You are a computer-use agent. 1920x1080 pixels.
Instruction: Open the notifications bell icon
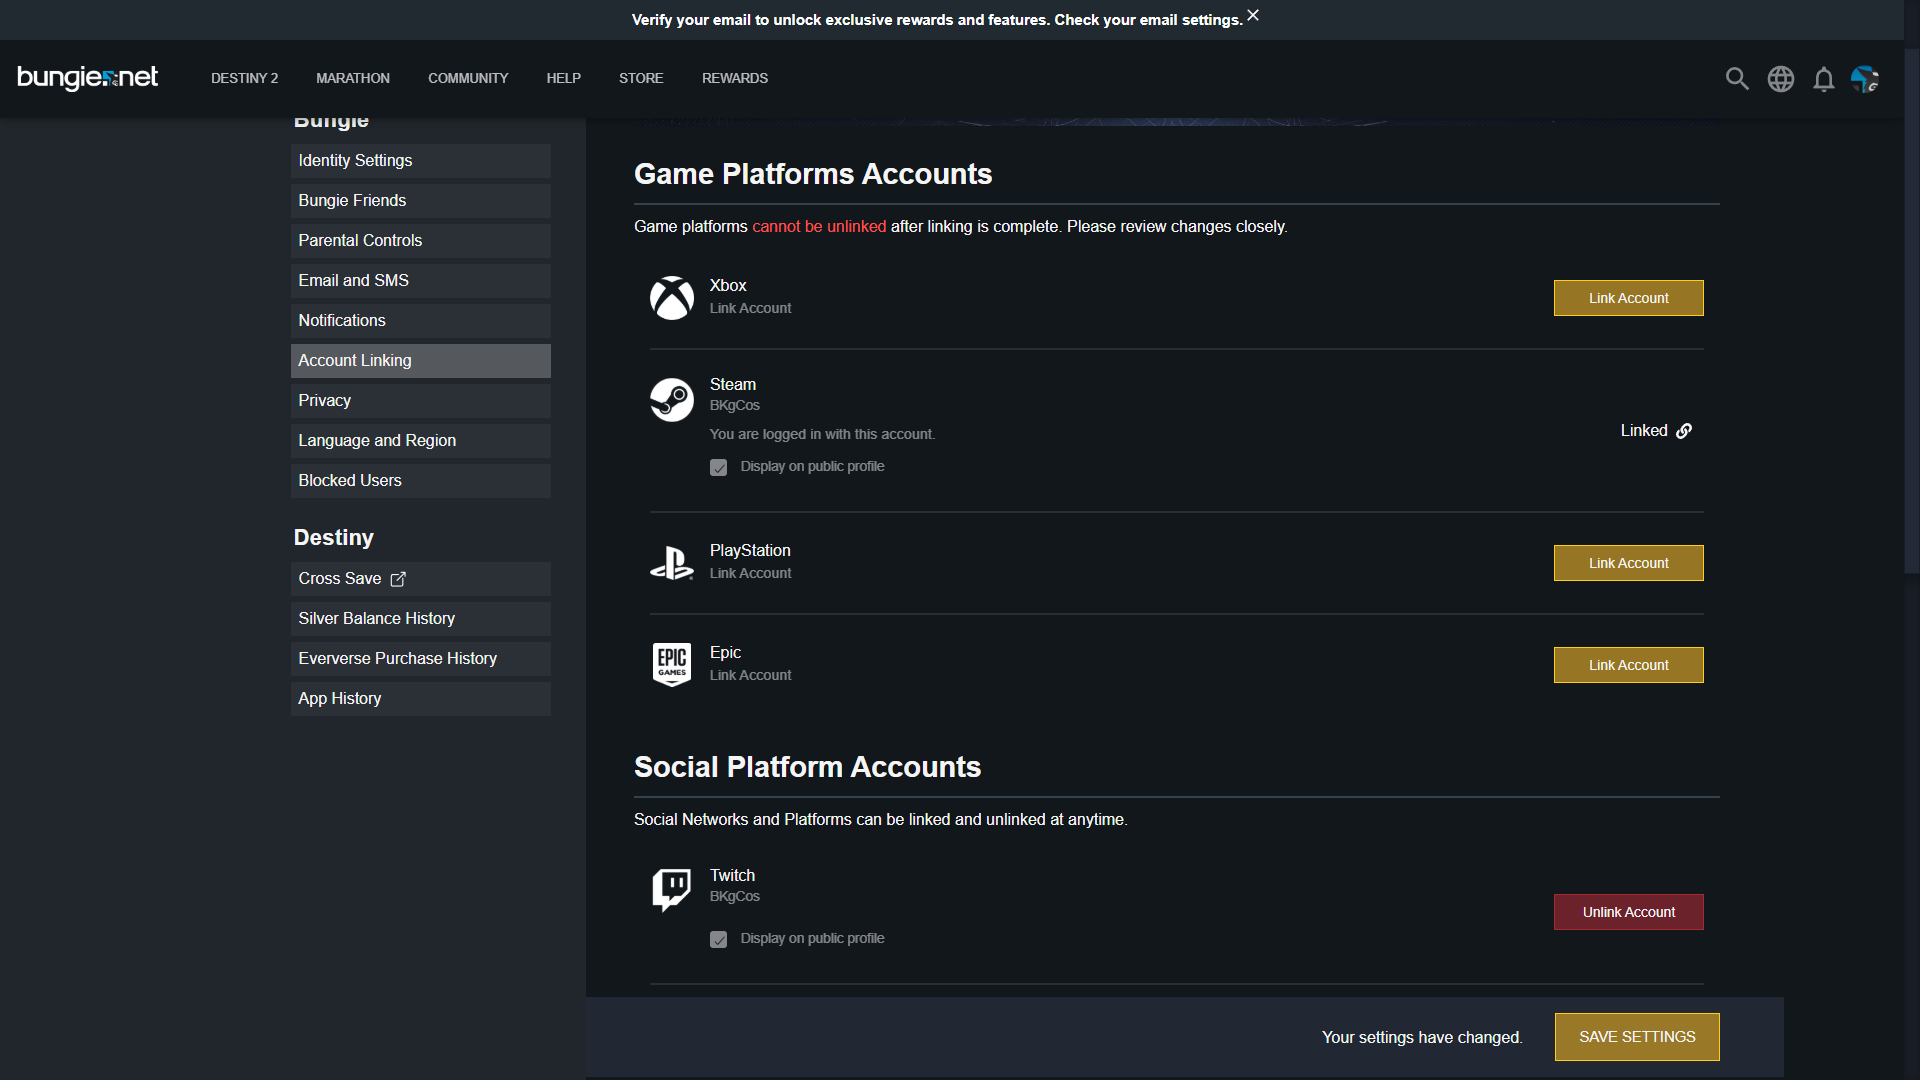(x=1823, y=79)
